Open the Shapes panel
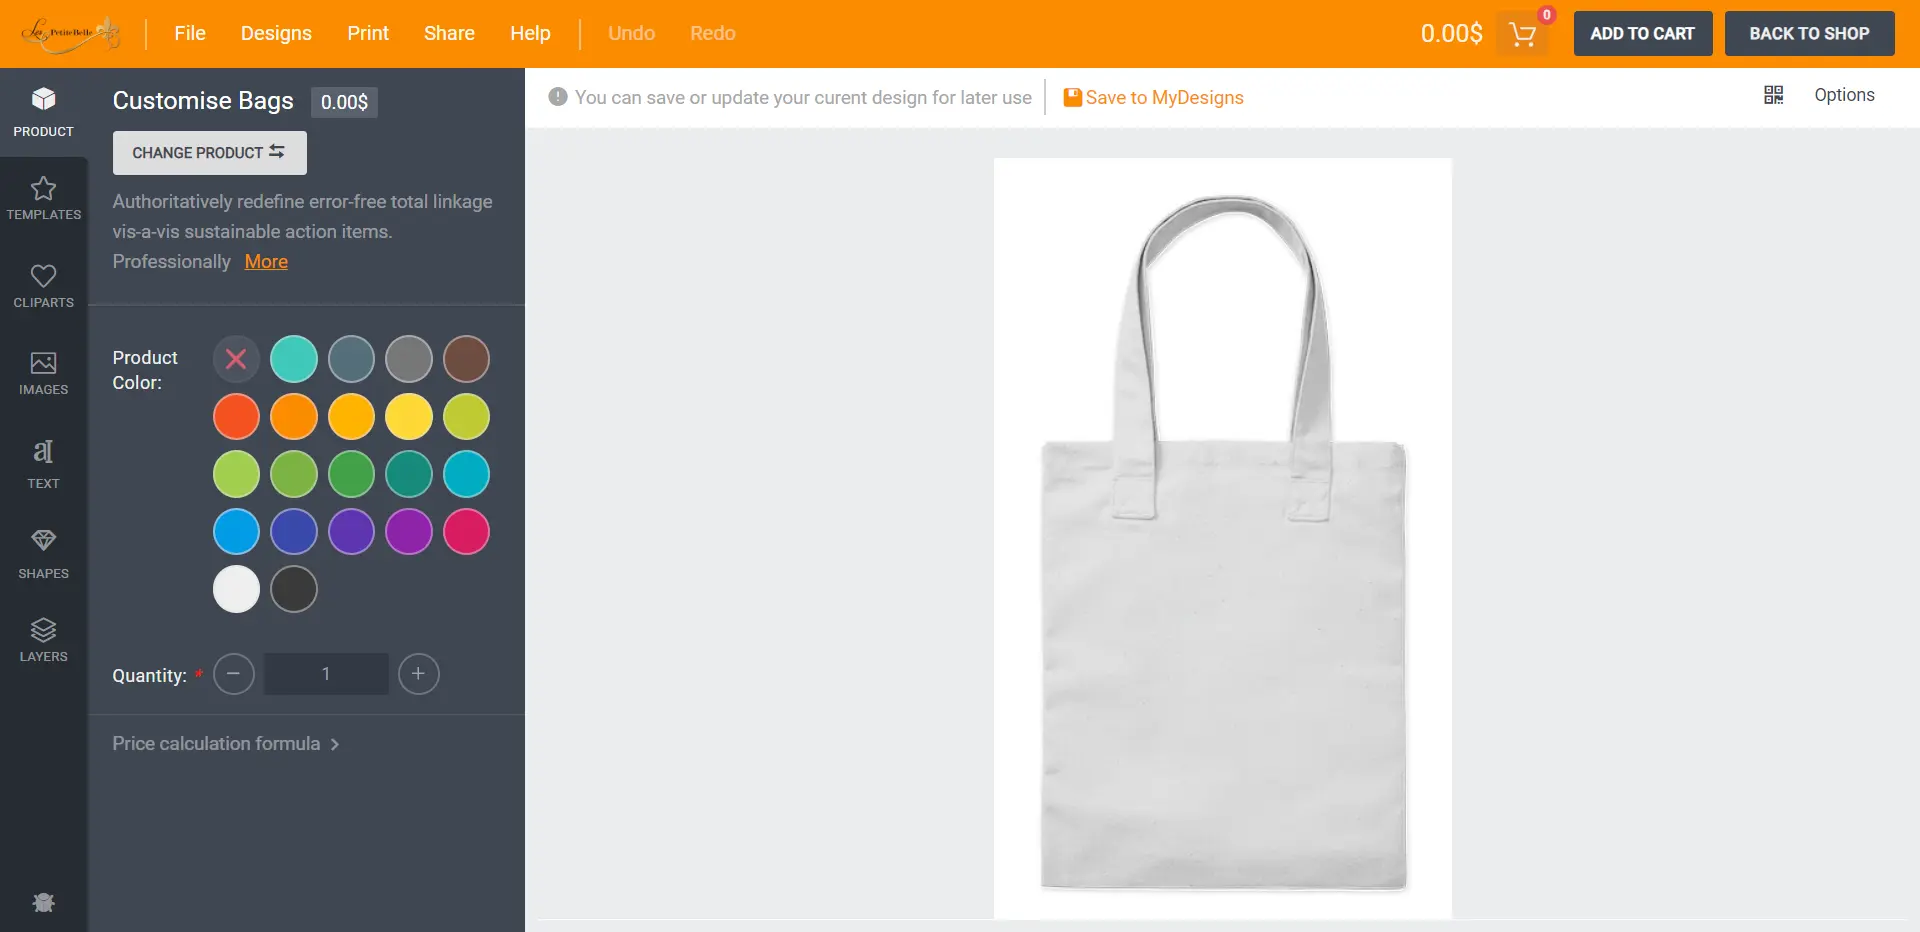Viewport: 1920px width, 932px height. pos(43,552)
